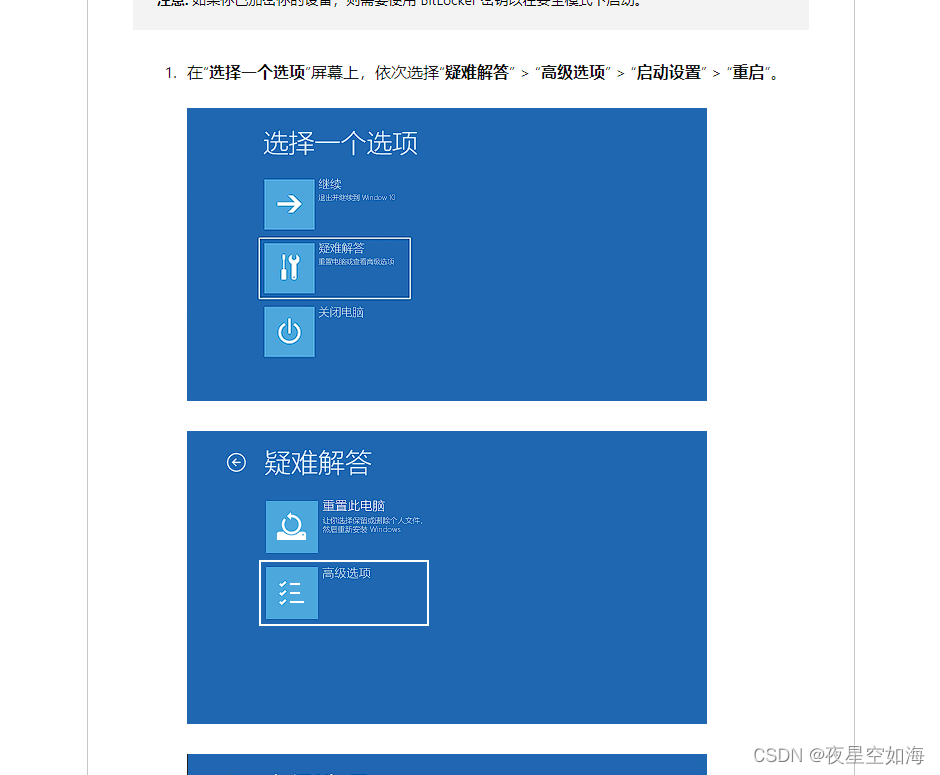The image size is (940, 775).
Task: Select the circular reset icon on 重置此电脑
Action: 291,526
